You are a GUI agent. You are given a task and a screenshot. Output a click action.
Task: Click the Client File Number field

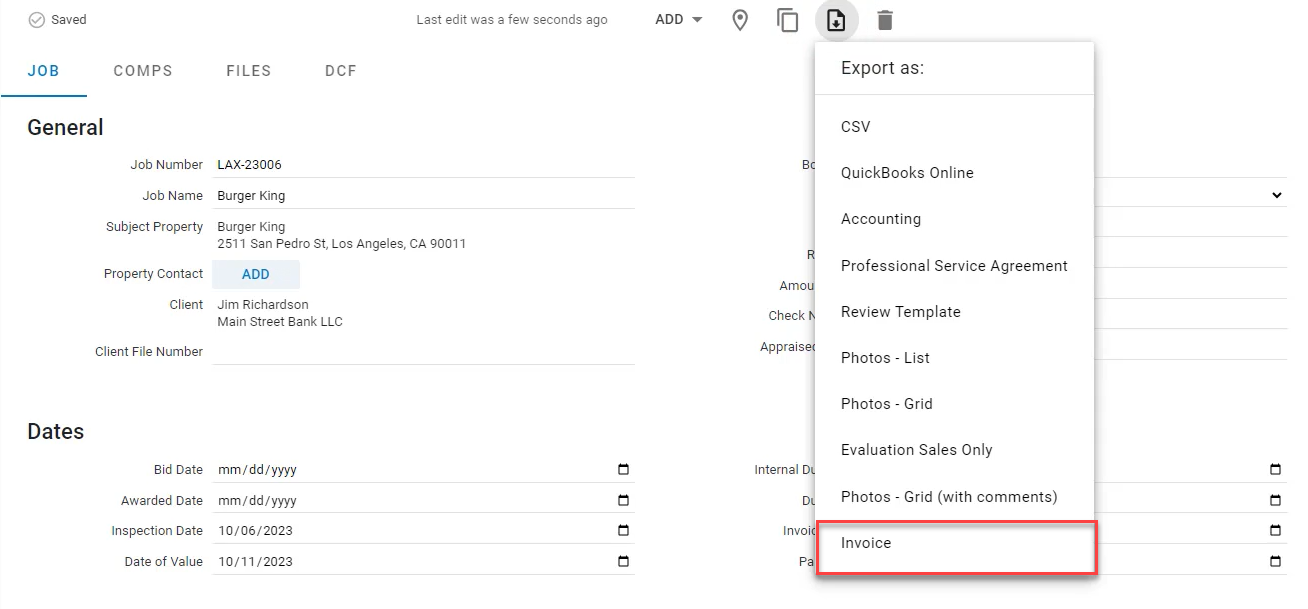pyautogui.click(x=424, y=352)
